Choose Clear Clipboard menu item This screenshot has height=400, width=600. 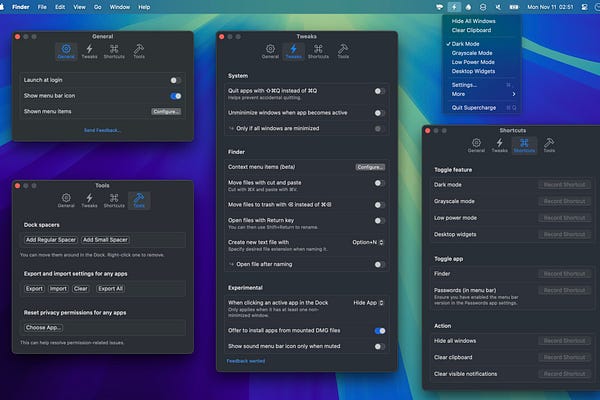pyautogui.click(x=483, y=30)
